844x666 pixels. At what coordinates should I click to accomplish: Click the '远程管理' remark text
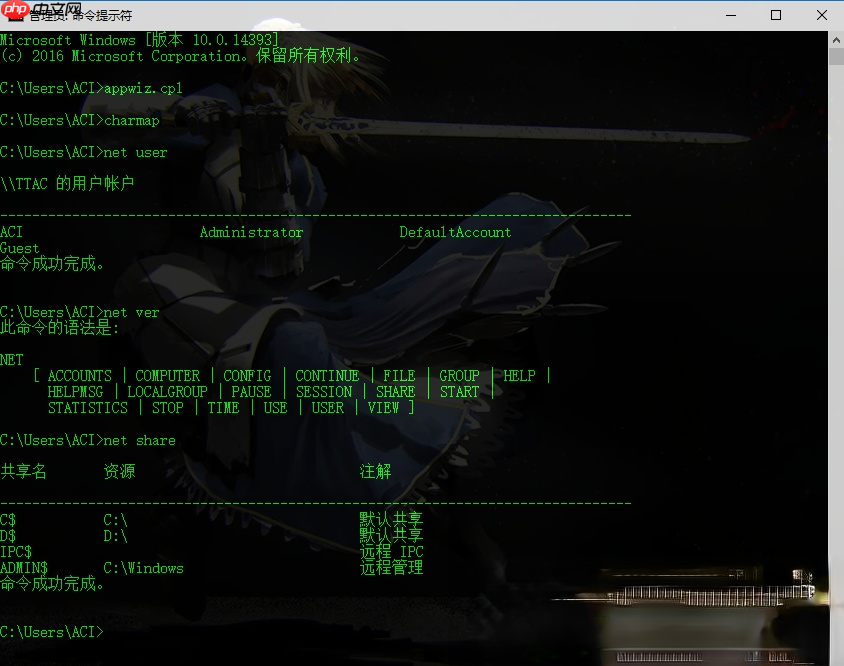pos(391,567)
